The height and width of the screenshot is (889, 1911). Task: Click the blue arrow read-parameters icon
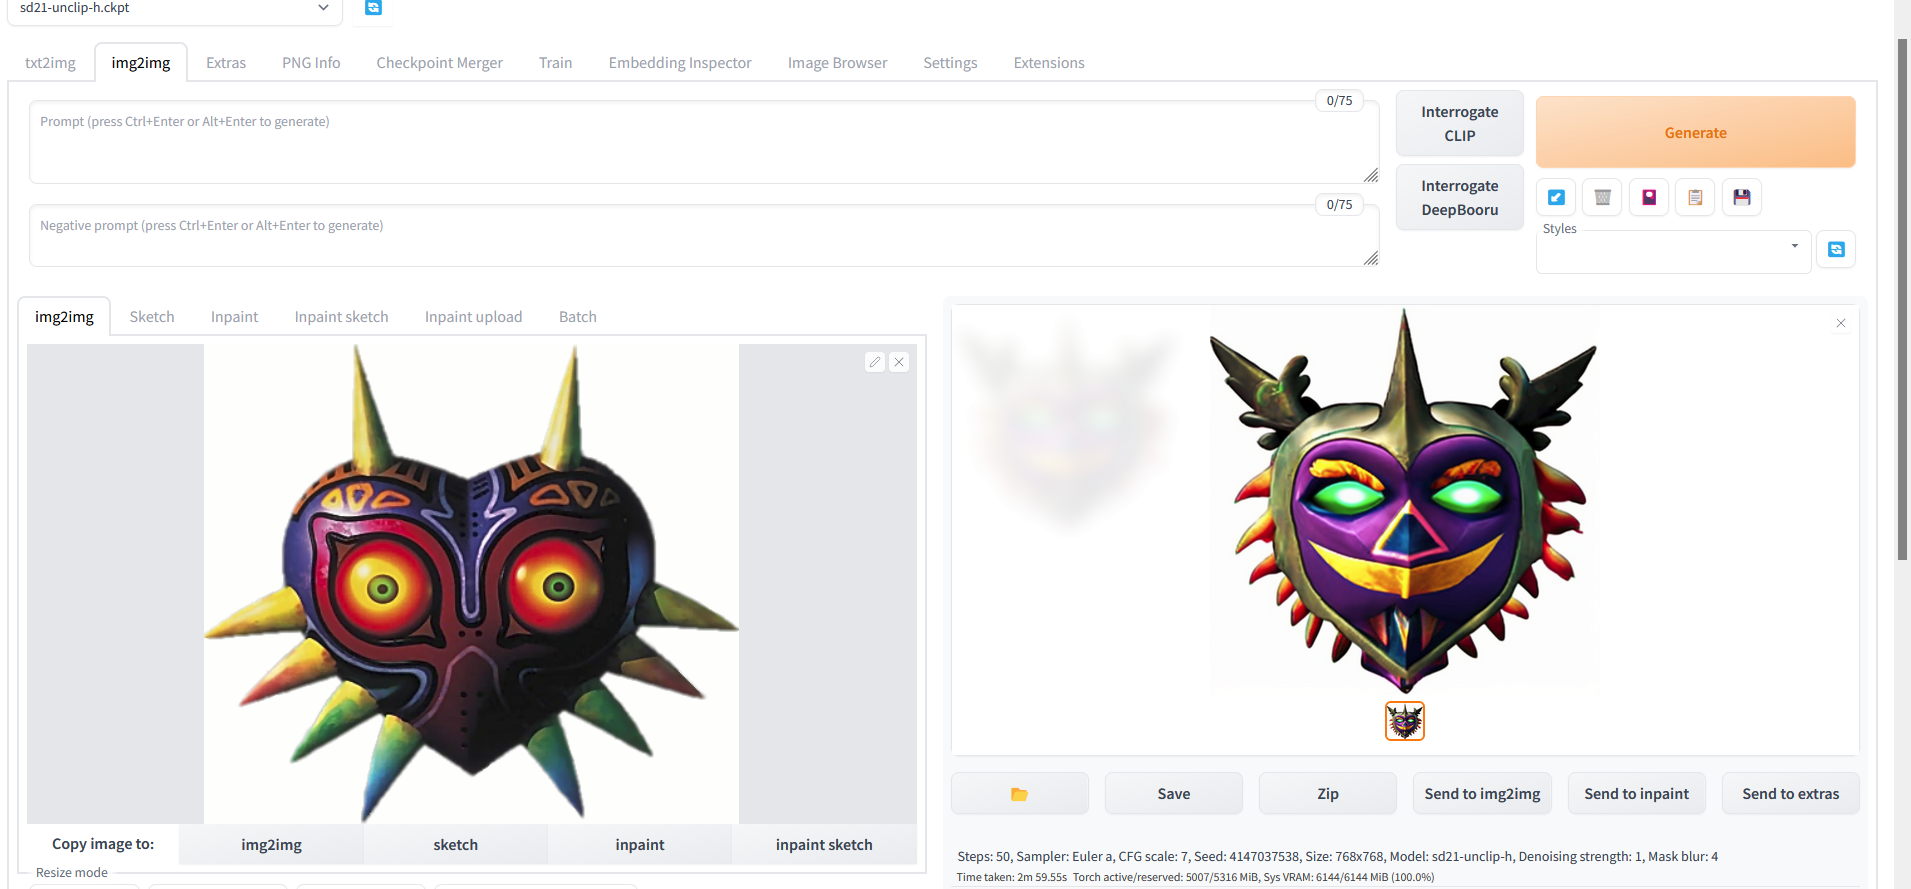1556,197
